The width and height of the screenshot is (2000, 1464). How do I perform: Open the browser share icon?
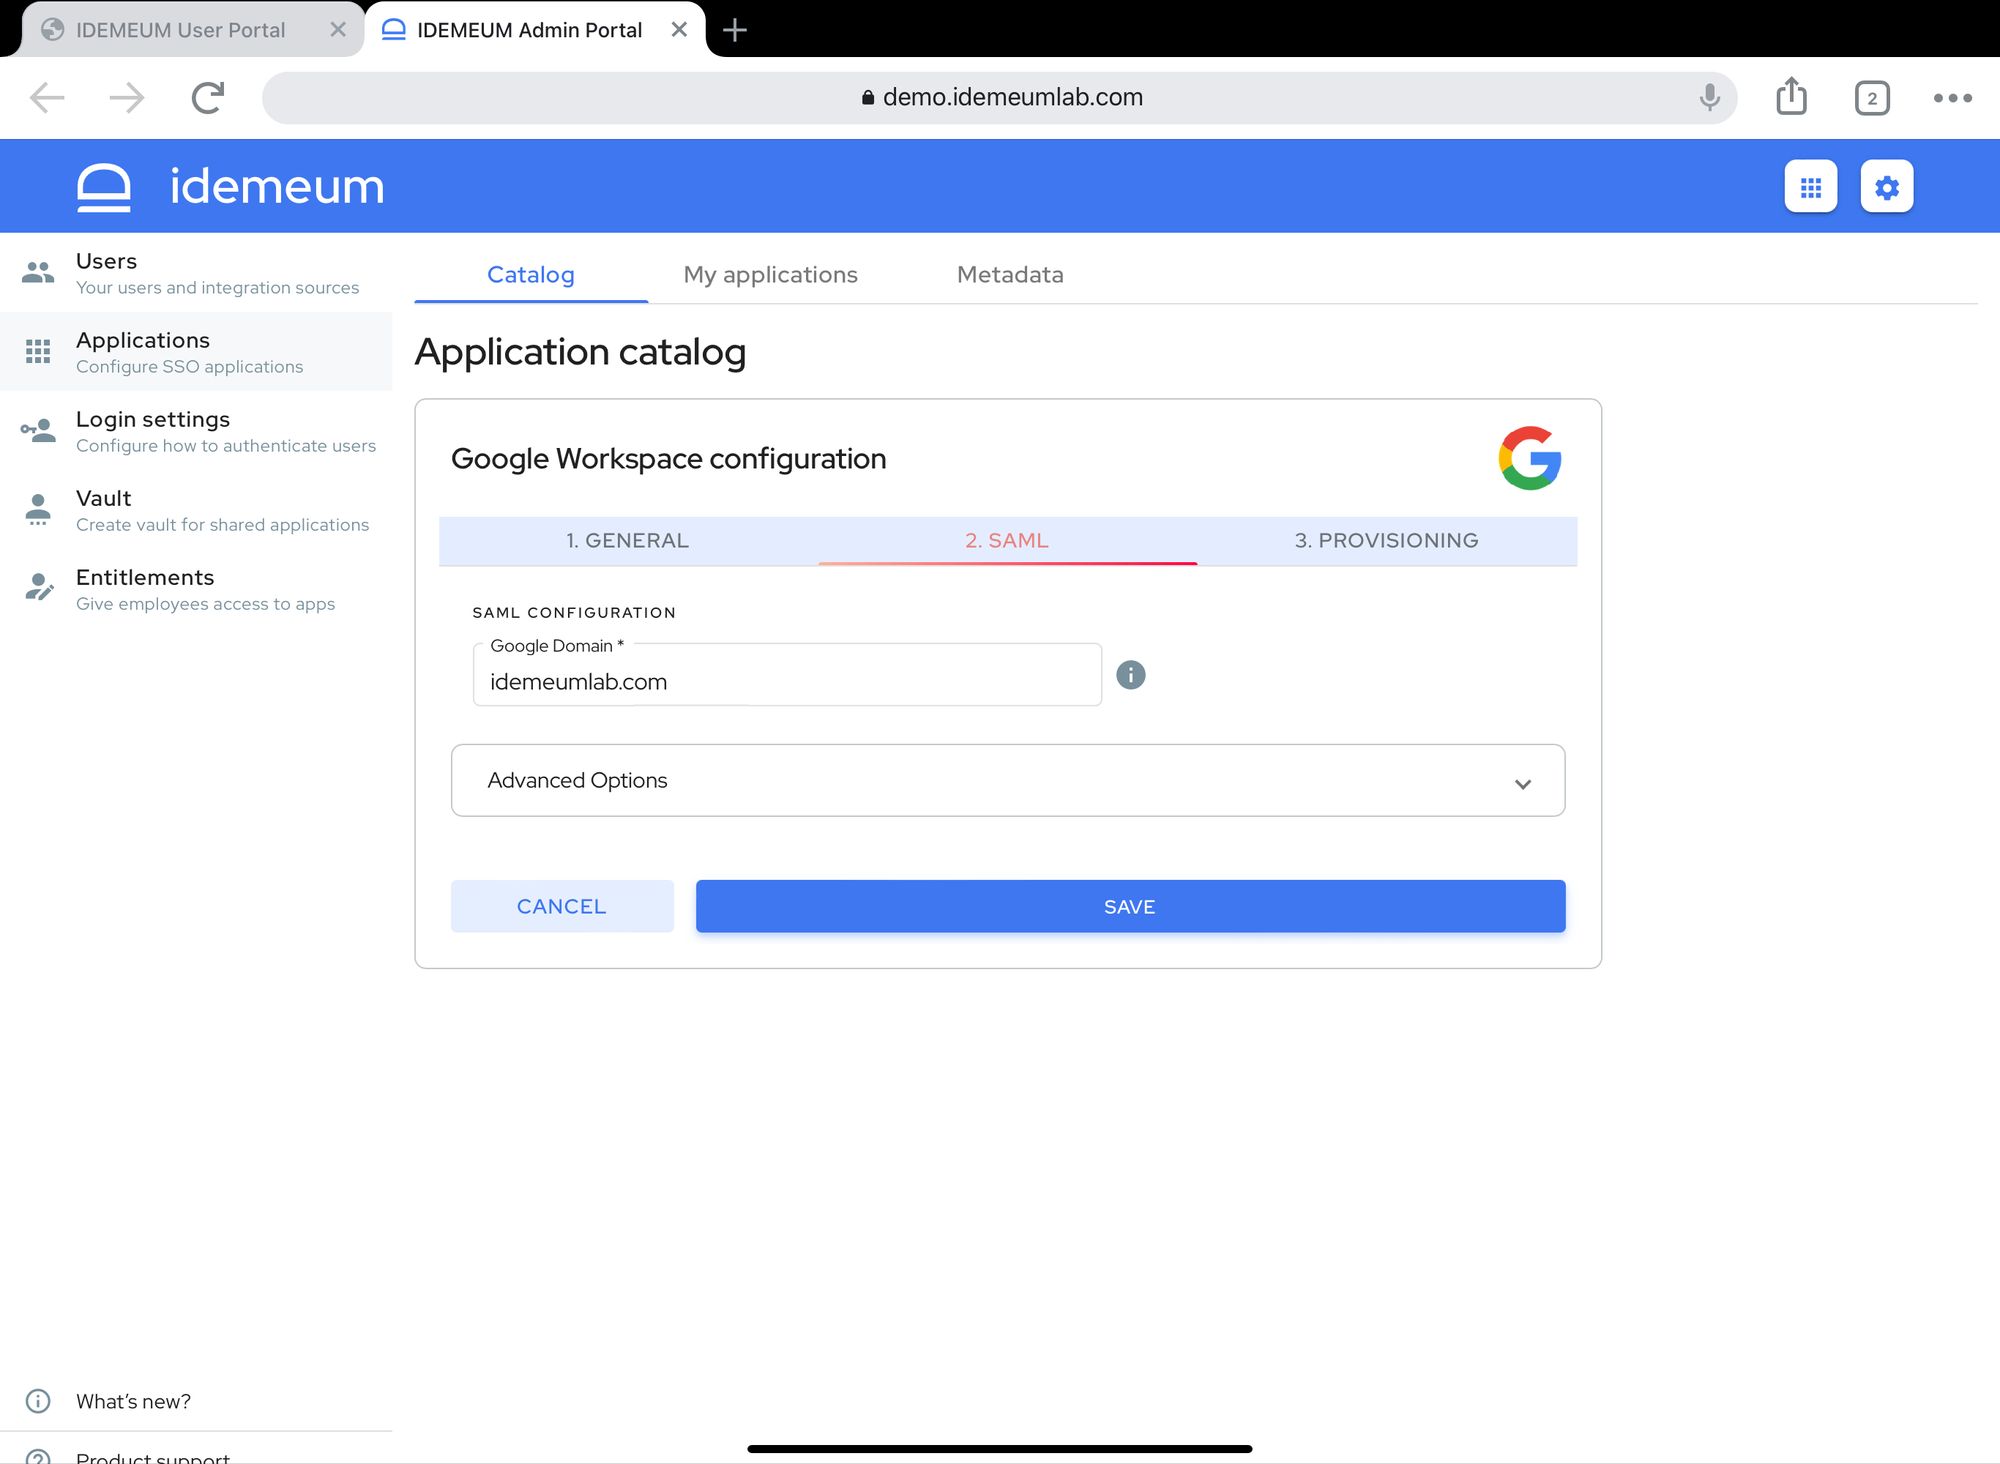pyautogui.click(x=1791, y=96)
